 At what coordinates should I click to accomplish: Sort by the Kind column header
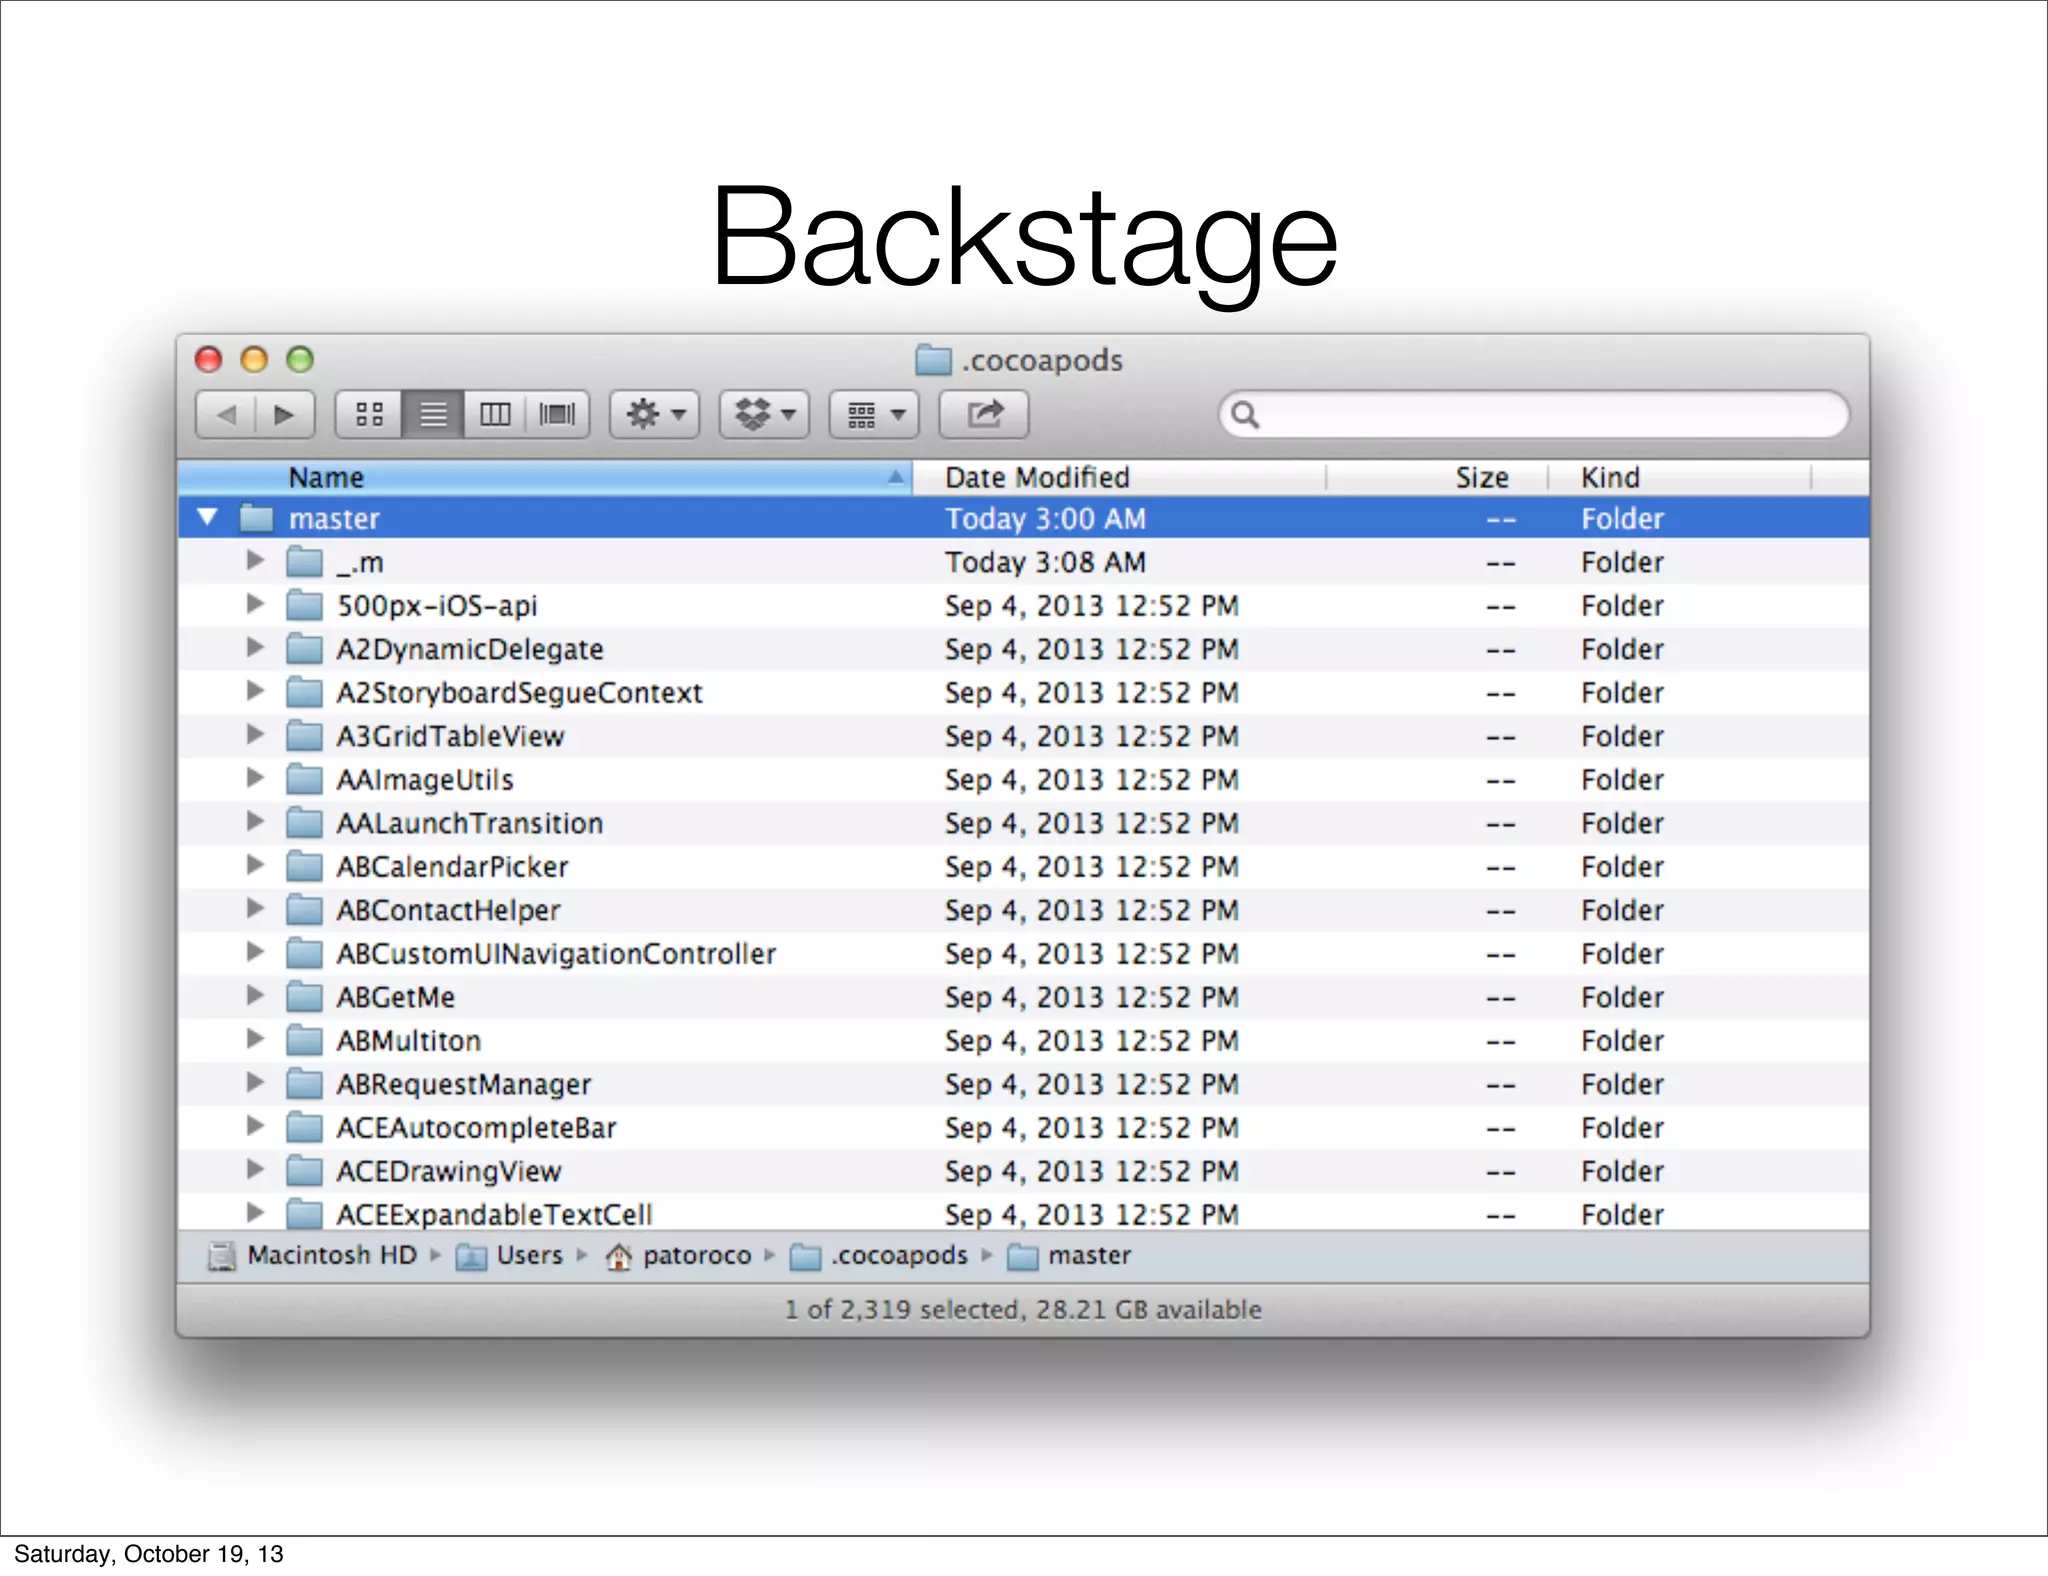tap(1680, 478)
